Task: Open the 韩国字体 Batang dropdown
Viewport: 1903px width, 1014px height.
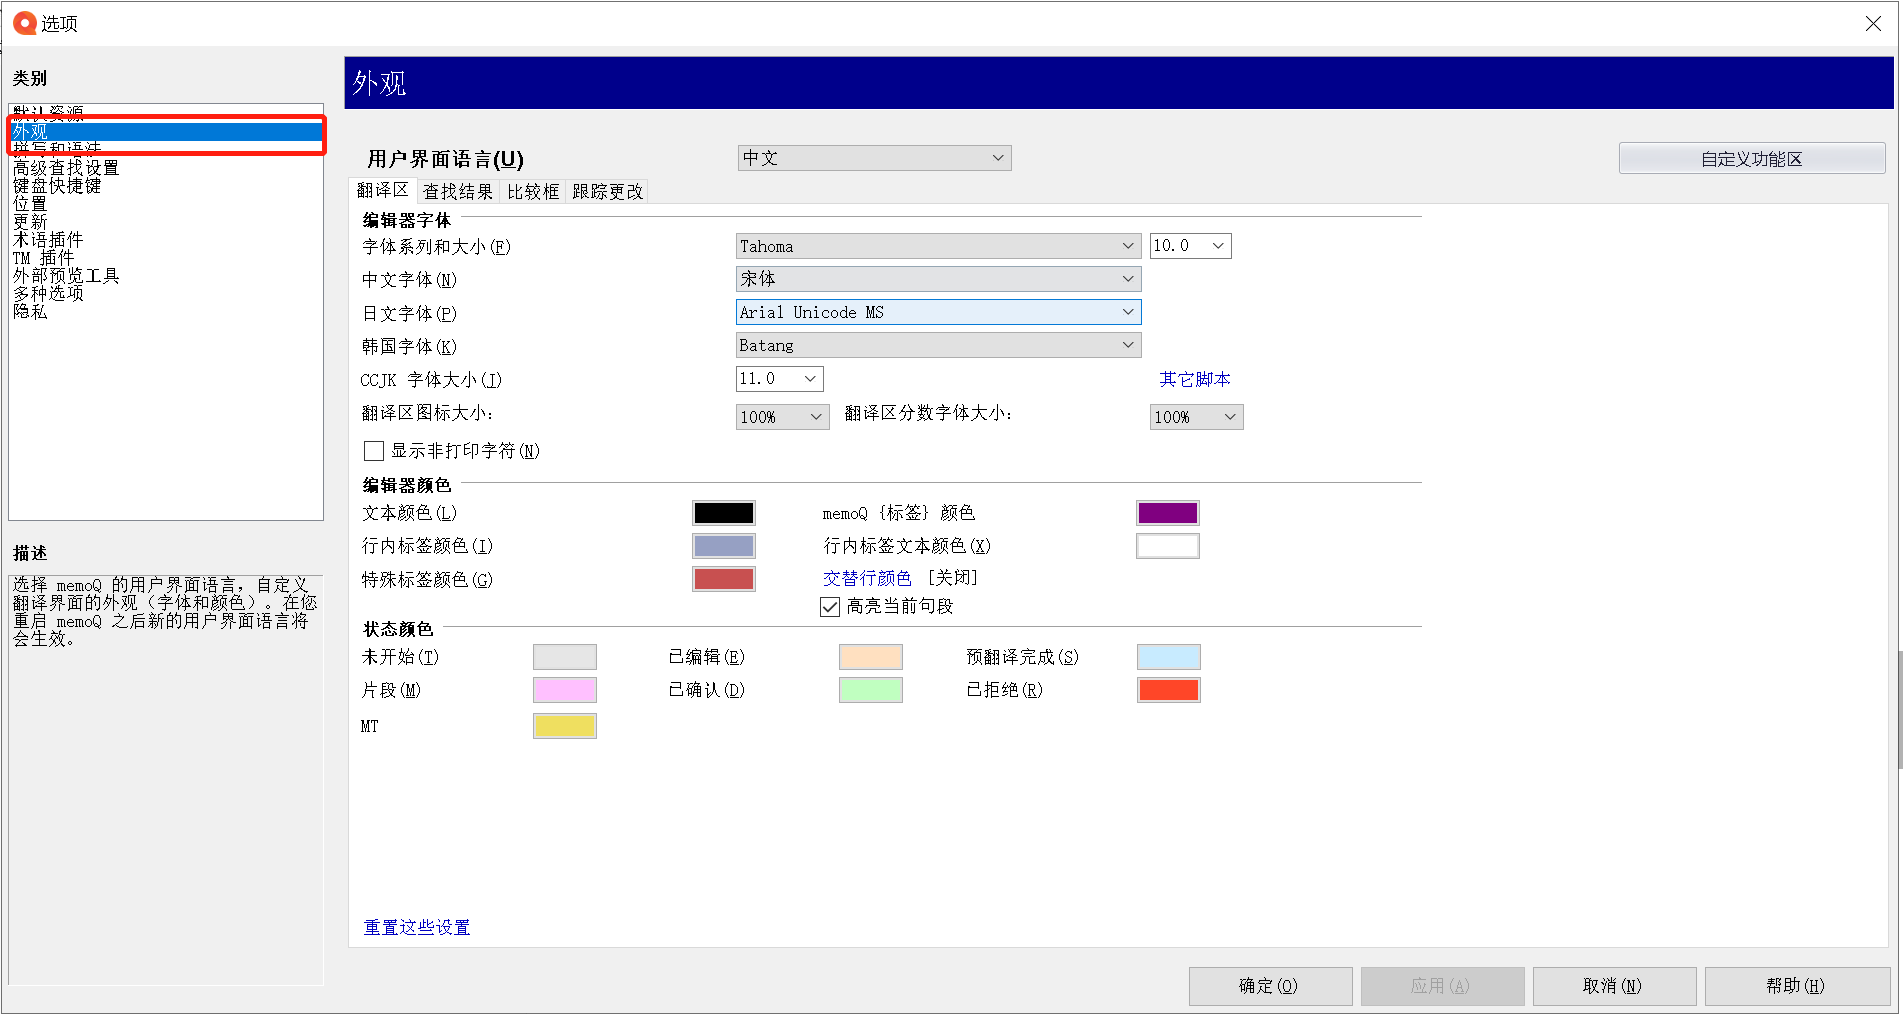Action: click(x=938, y=345)
